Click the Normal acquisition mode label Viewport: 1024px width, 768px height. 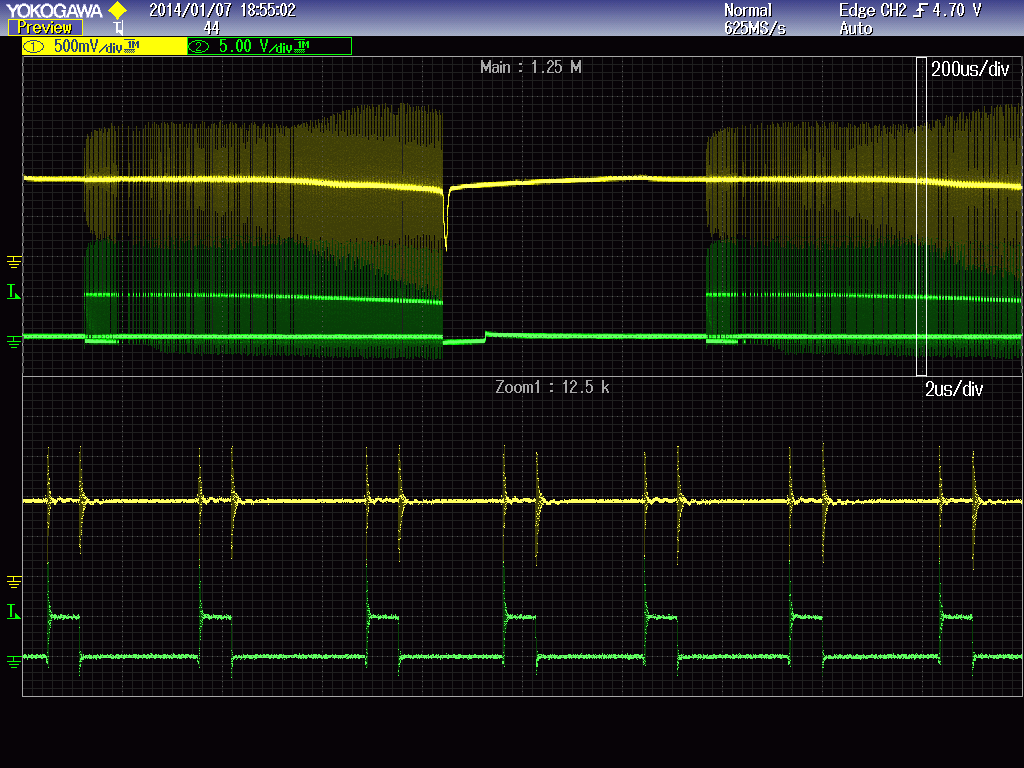pos(748,10)
